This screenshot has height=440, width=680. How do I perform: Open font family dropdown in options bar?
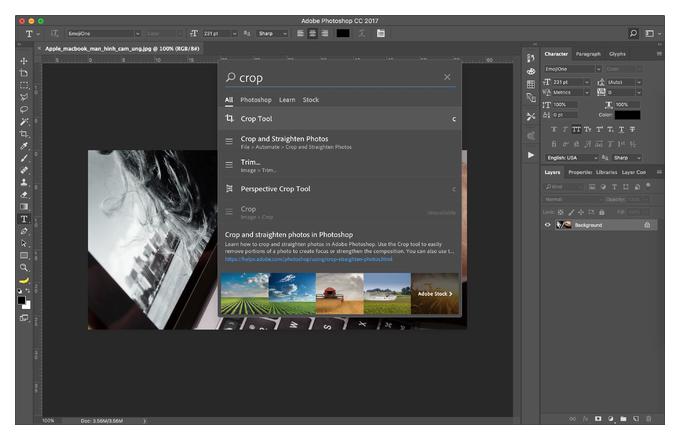tap(104, 33)
